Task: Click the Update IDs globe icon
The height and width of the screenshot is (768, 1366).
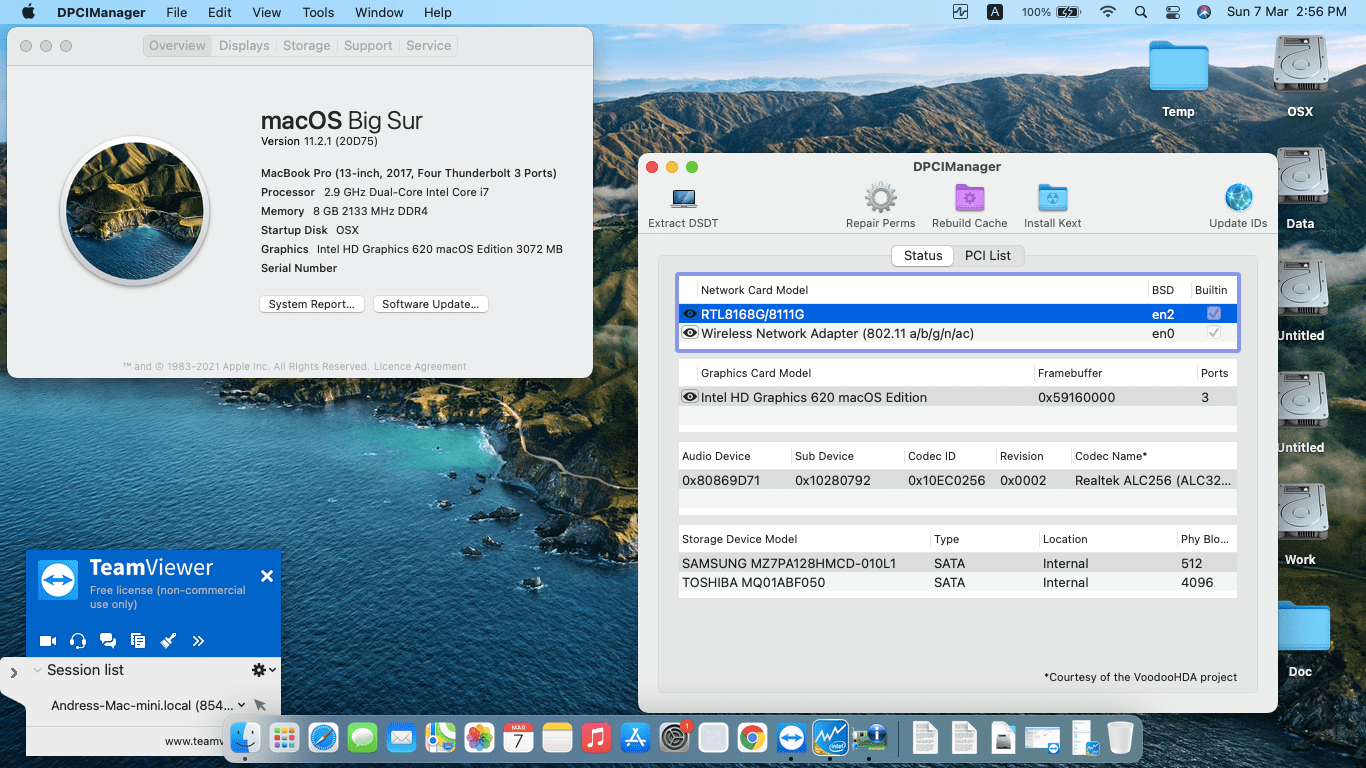Action: point(1238,198)
